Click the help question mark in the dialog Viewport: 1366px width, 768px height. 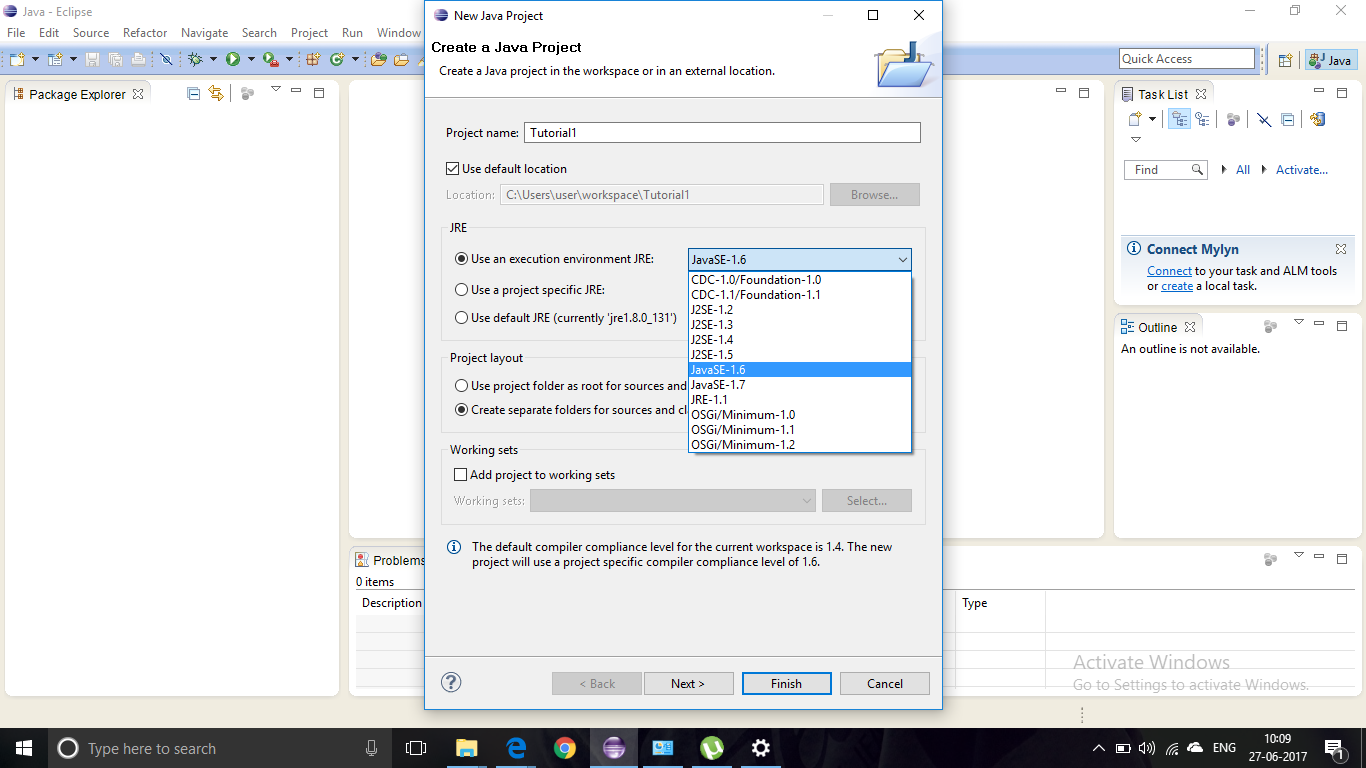[451, 682]
